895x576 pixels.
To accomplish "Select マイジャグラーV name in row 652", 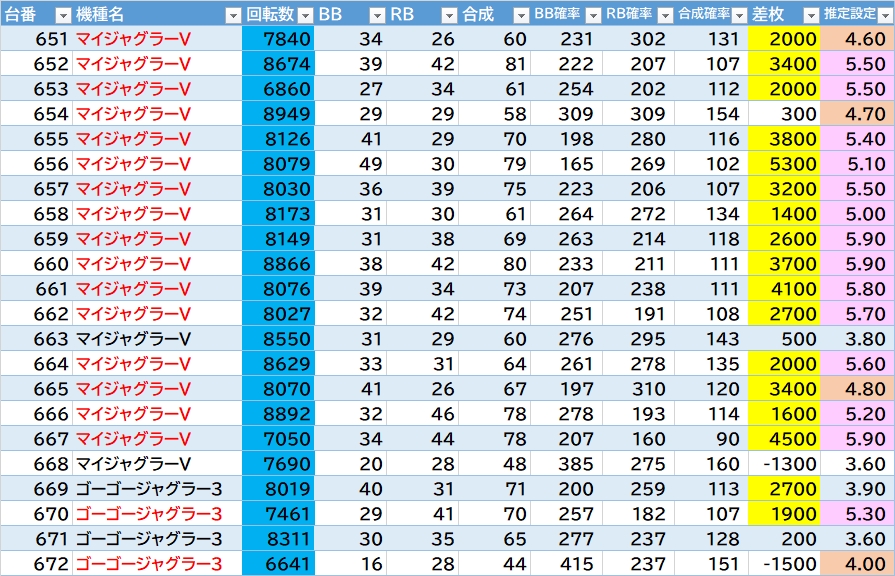I will [134, 64].
